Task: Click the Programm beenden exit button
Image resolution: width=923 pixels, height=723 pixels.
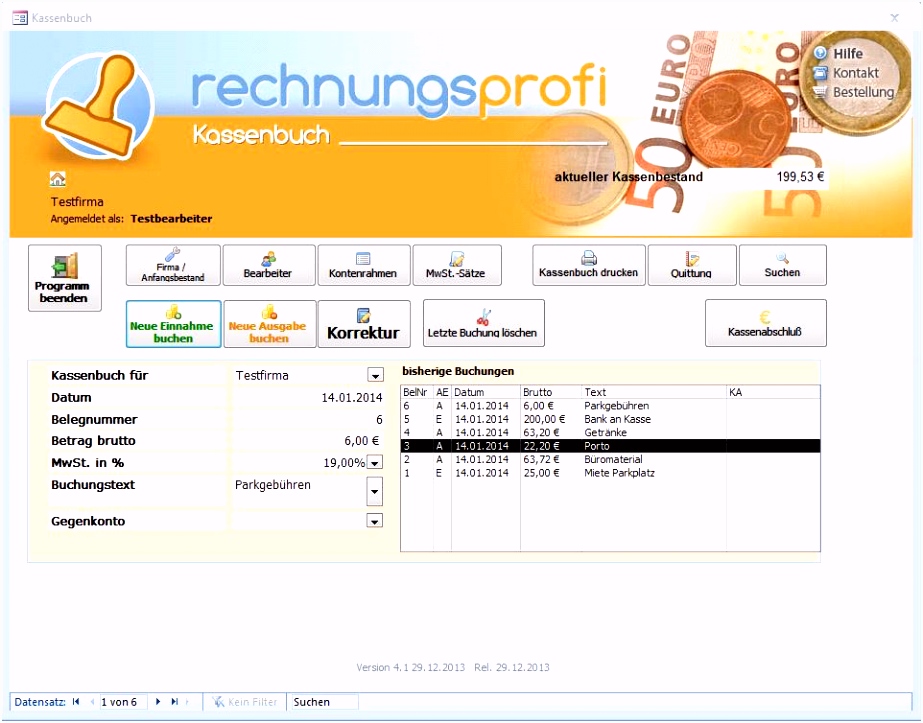Action: coord(65,278)
